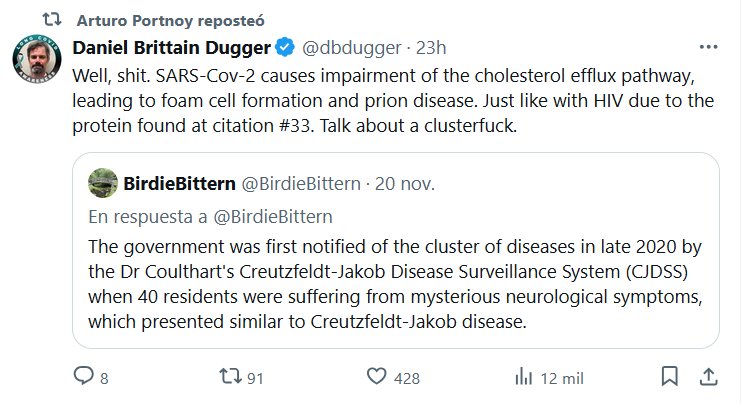Repost this tweet using the retweet icon

(230, 376)
